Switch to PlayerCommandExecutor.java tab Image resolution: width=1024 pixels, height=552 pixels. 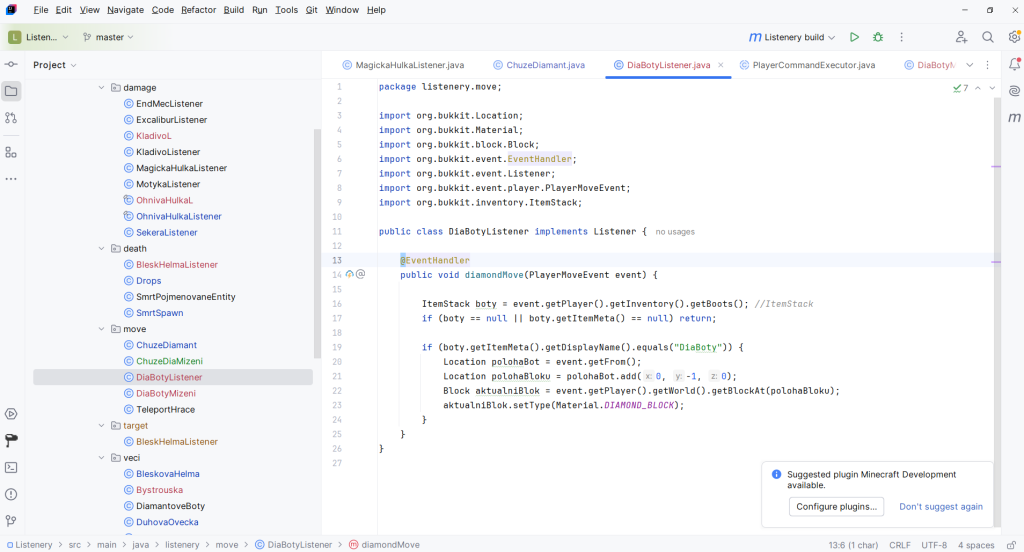807,65
